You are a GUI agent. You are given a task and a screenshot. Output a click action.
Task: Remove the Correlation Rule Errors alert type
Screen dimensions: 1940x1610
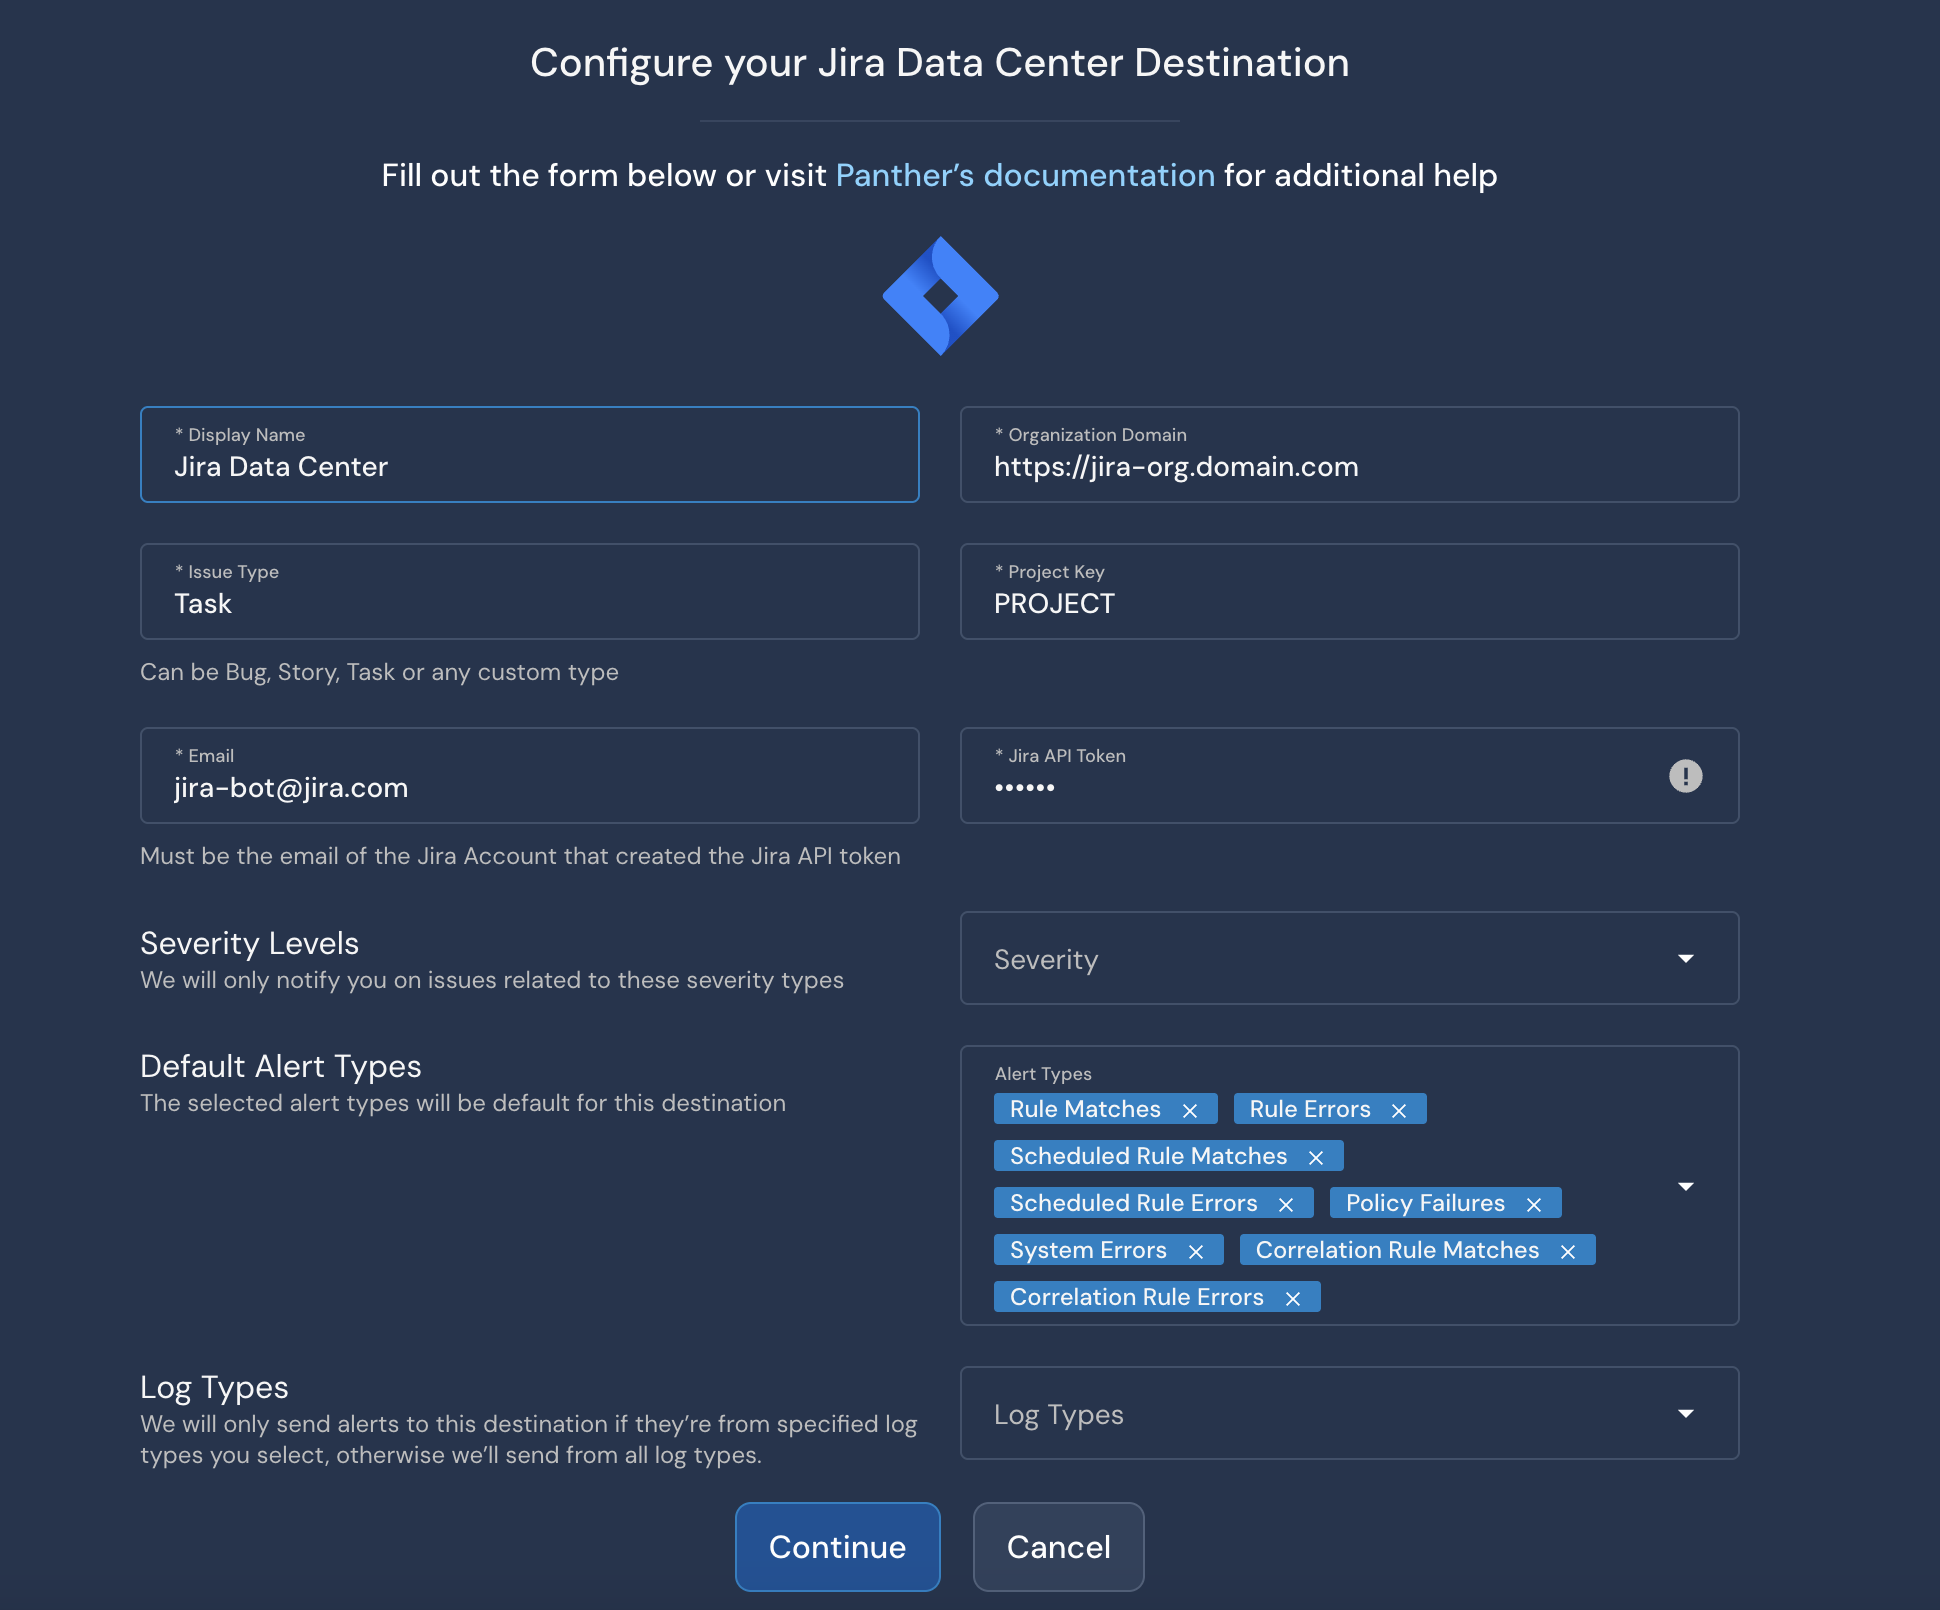click(x=1293, y=1297)
